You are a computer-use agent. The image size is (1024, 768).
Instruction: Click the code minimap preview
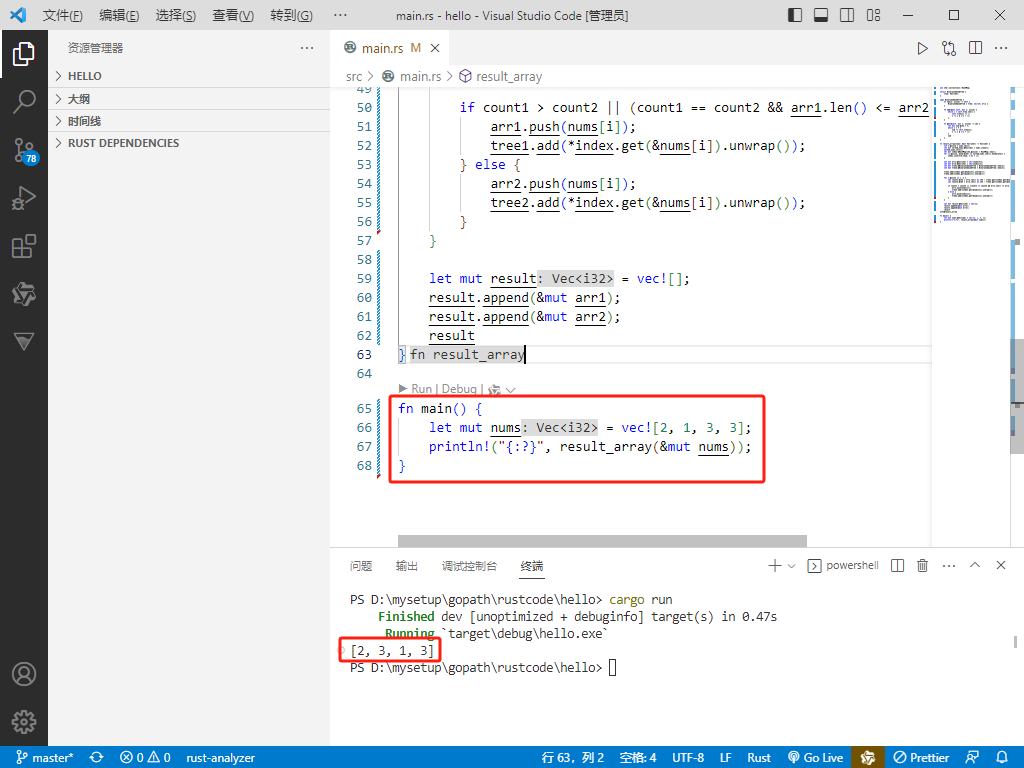click(x=971, y=154)
